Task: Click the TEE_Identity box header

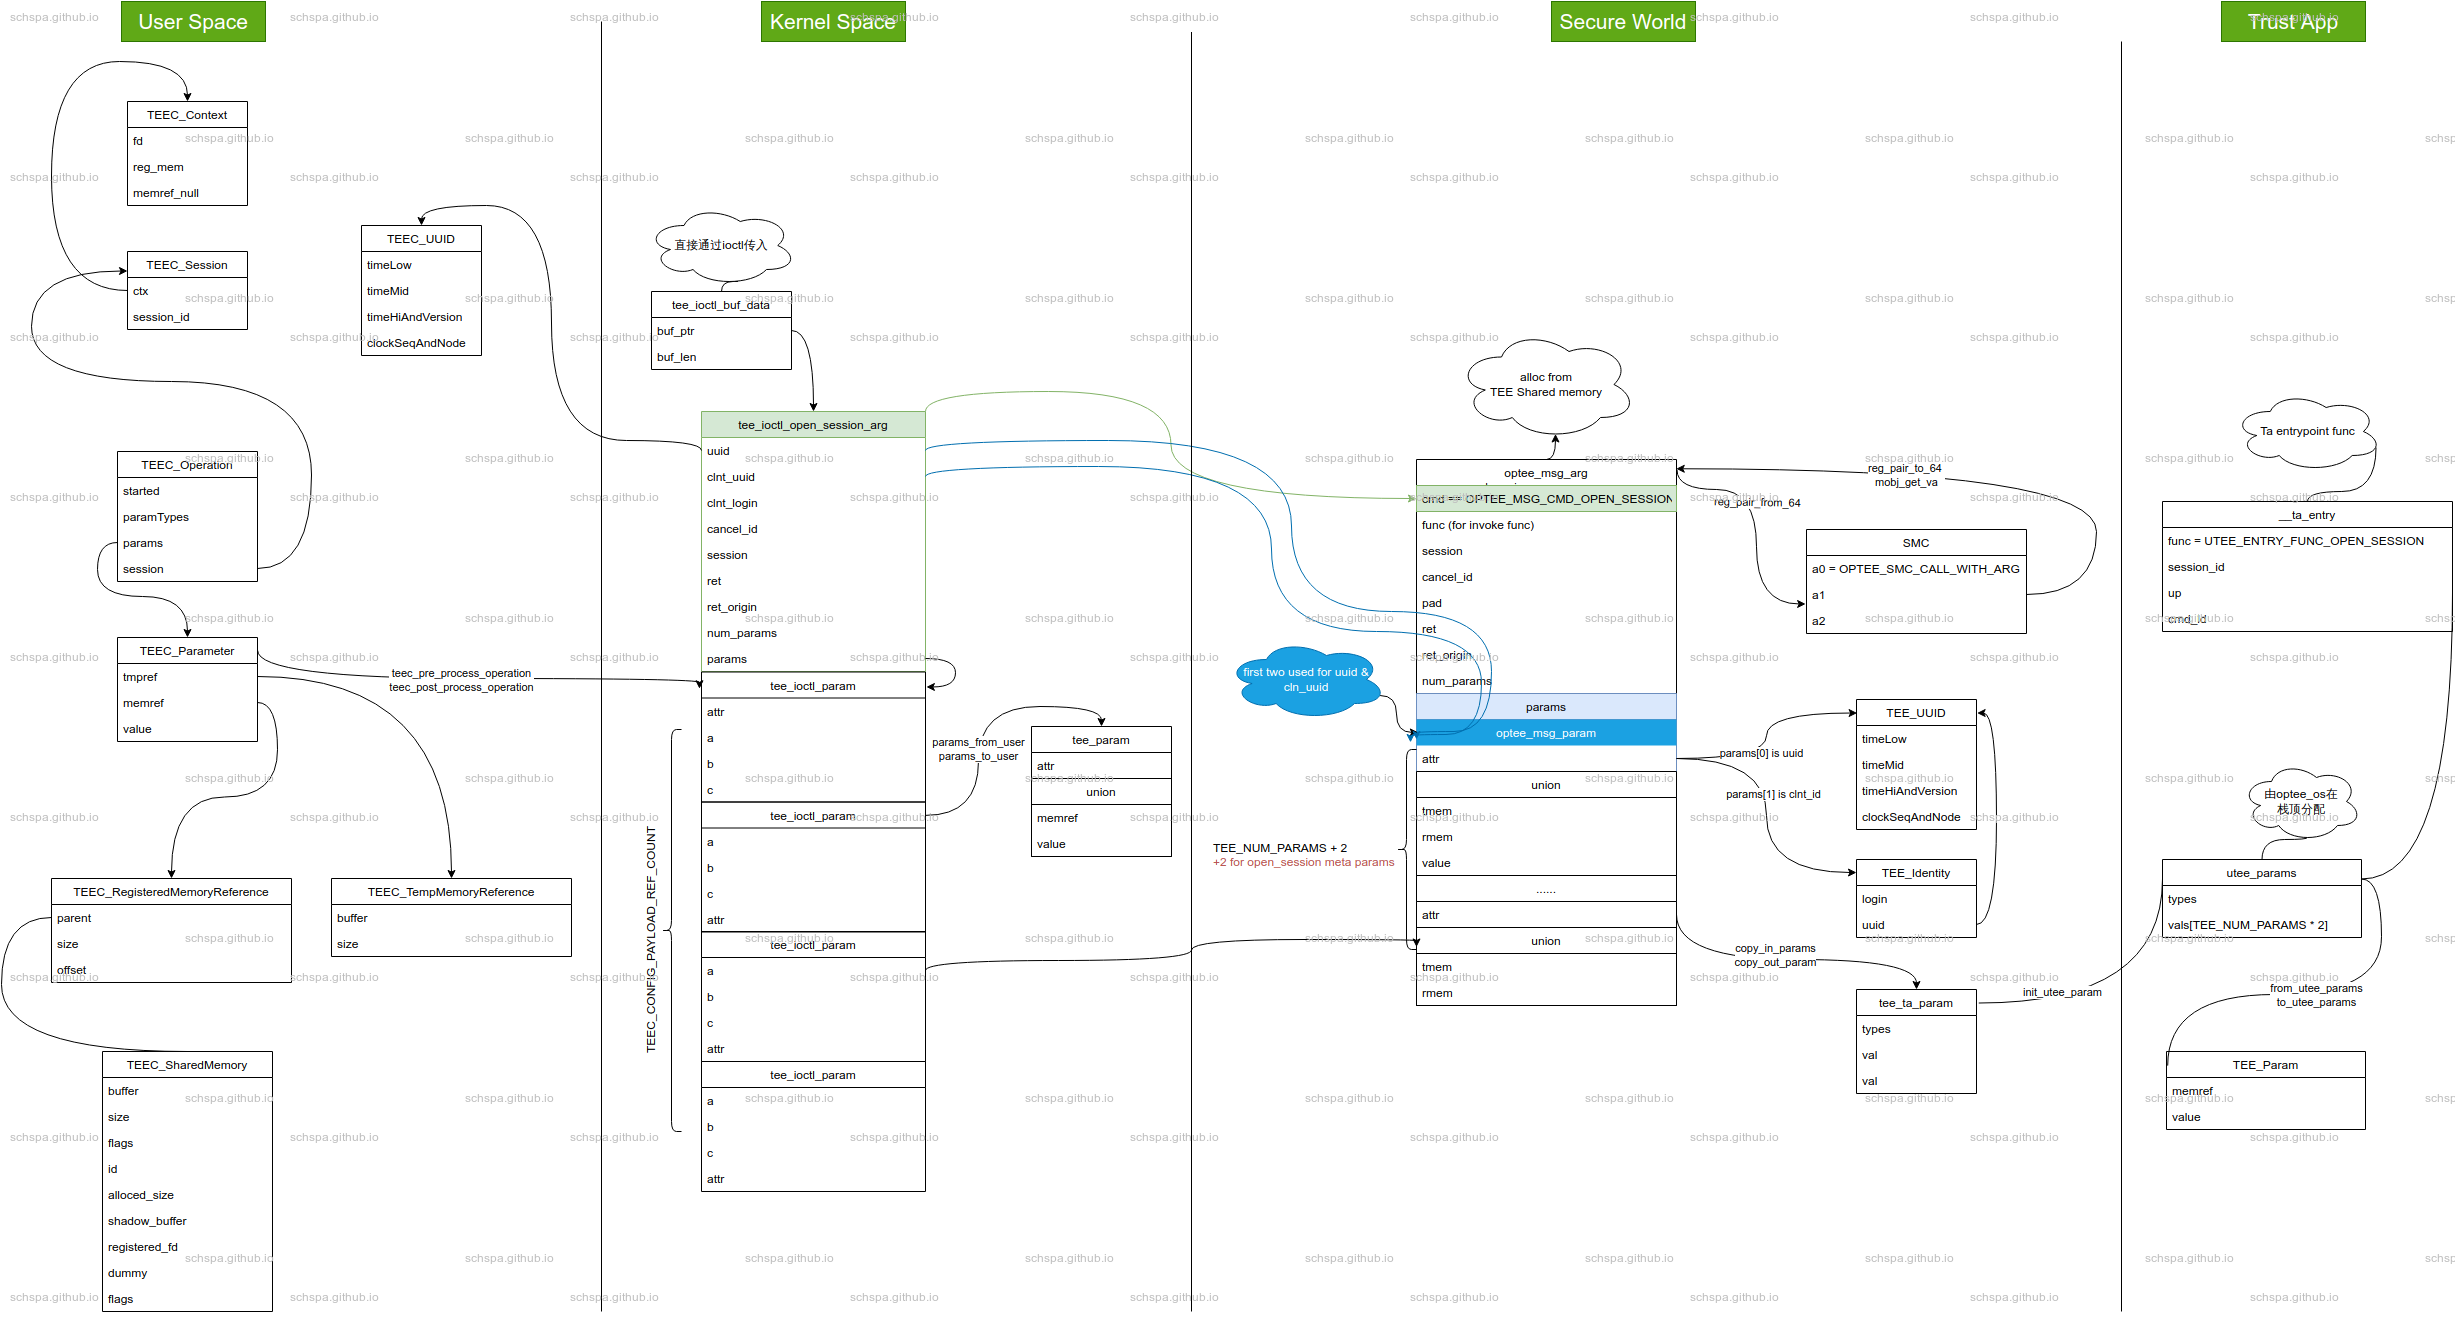Action: pos(1915,873)
